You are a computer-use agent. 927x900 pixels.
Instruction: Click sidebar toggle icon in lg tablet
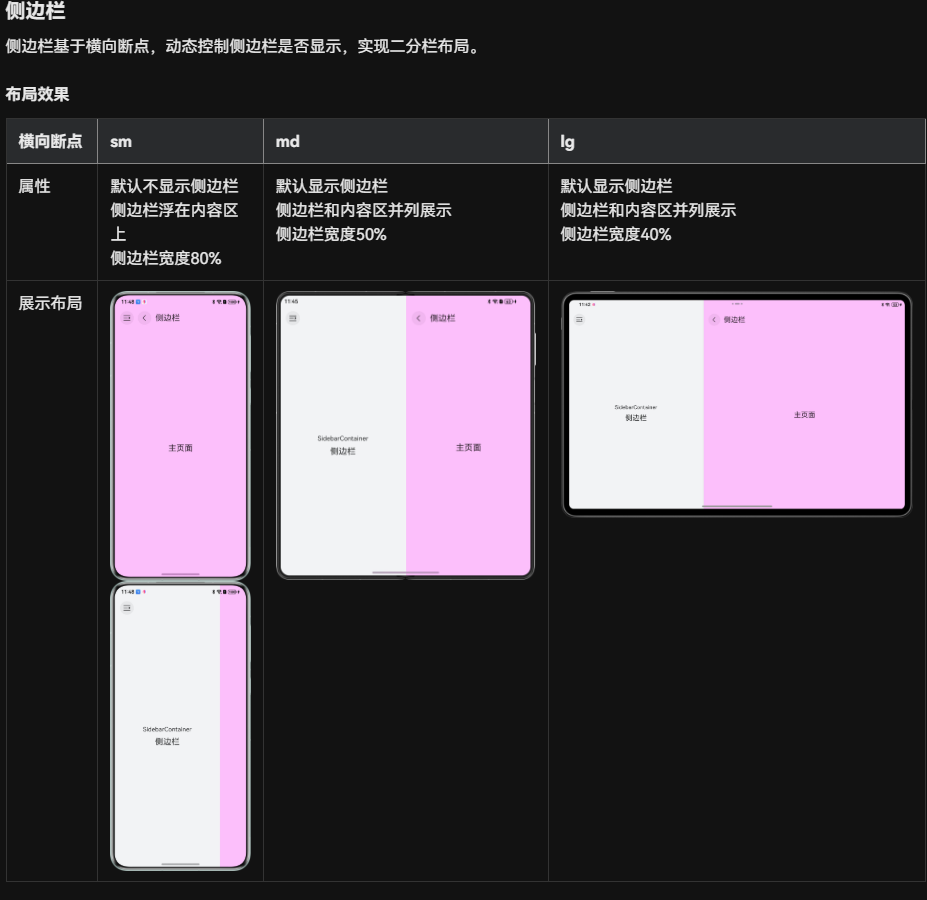tap(579, 320)
